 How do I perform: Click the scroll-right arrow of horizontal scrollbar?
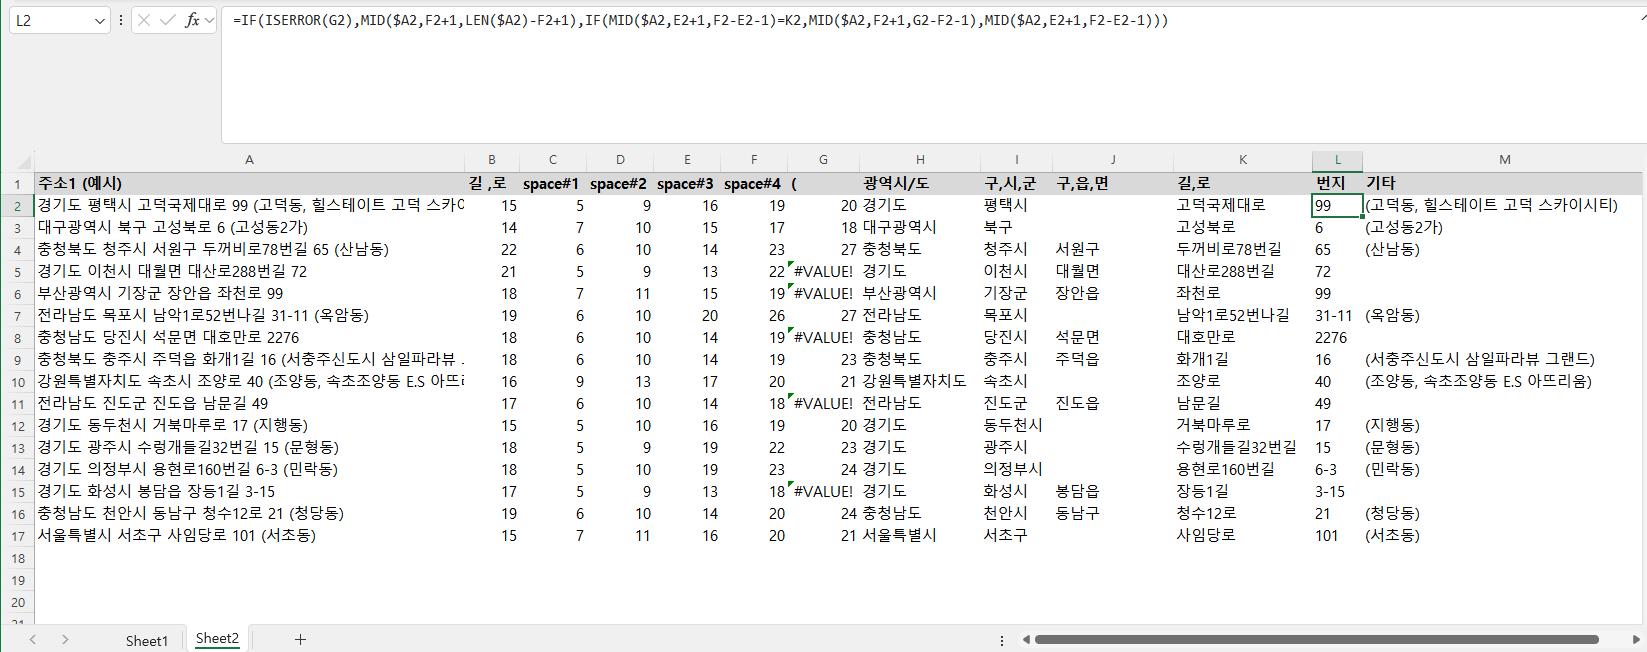pos(1636,639)
